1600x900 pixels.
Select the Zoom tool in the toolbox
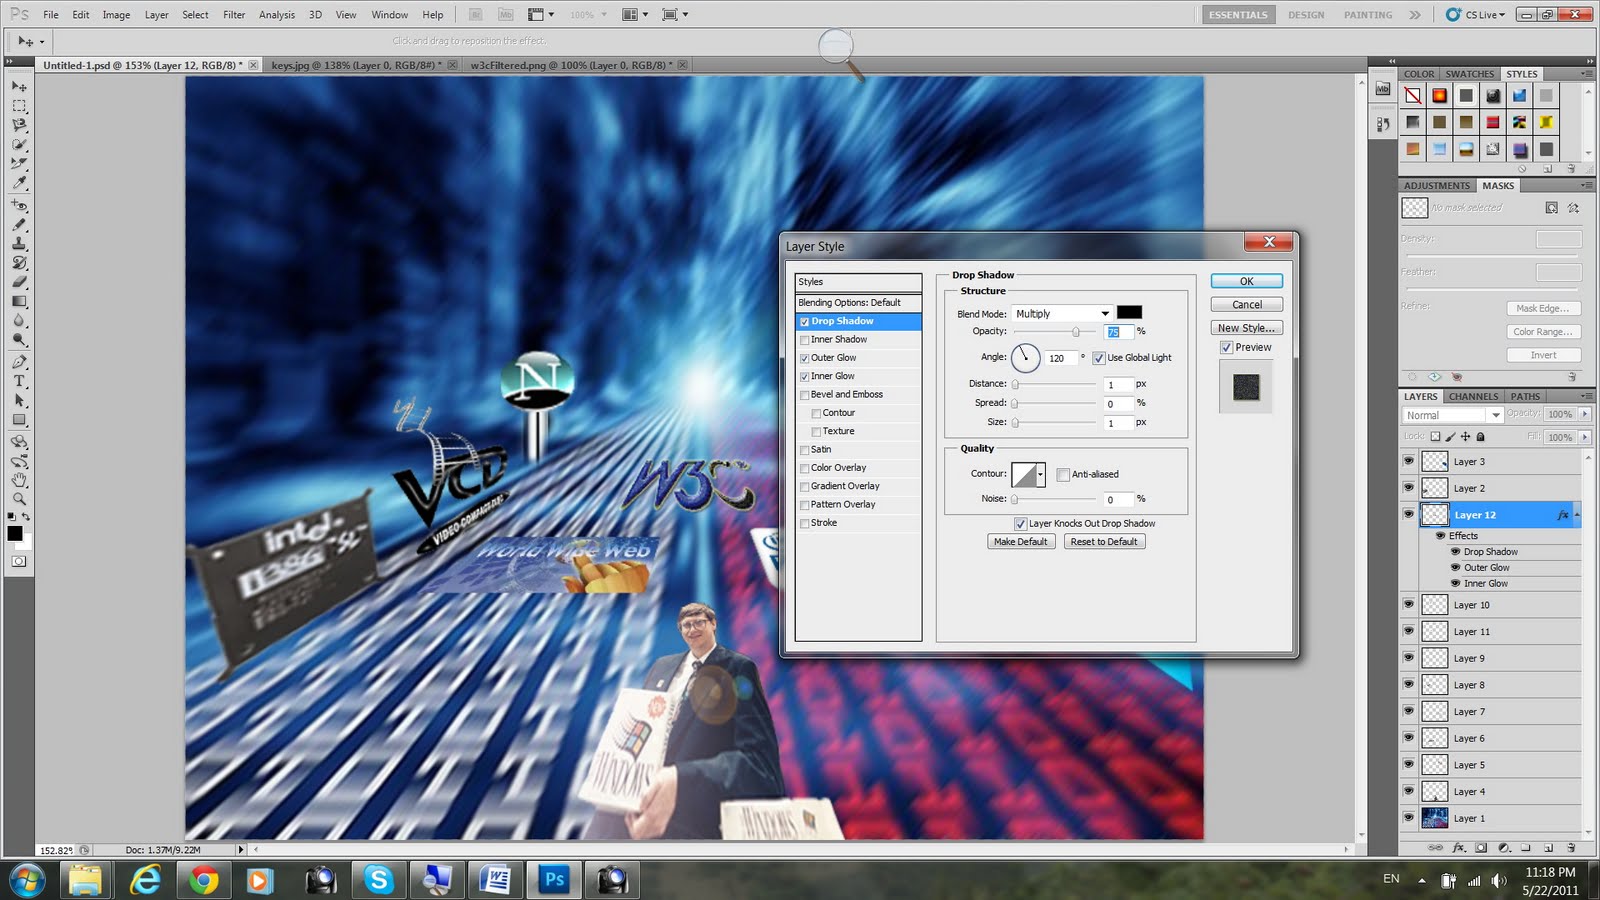pos(19,499)
